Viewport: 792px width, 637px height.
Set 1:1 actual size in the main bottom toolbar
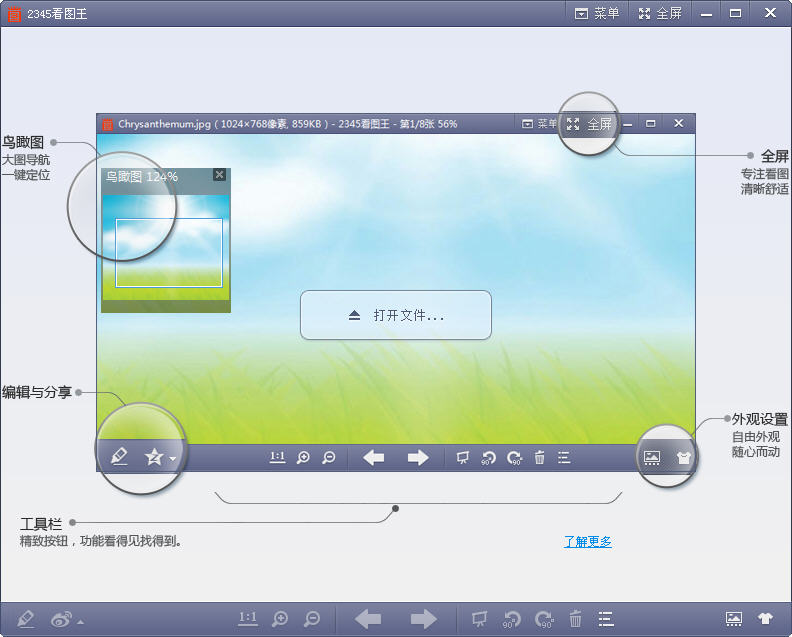[x=248, y=619]
